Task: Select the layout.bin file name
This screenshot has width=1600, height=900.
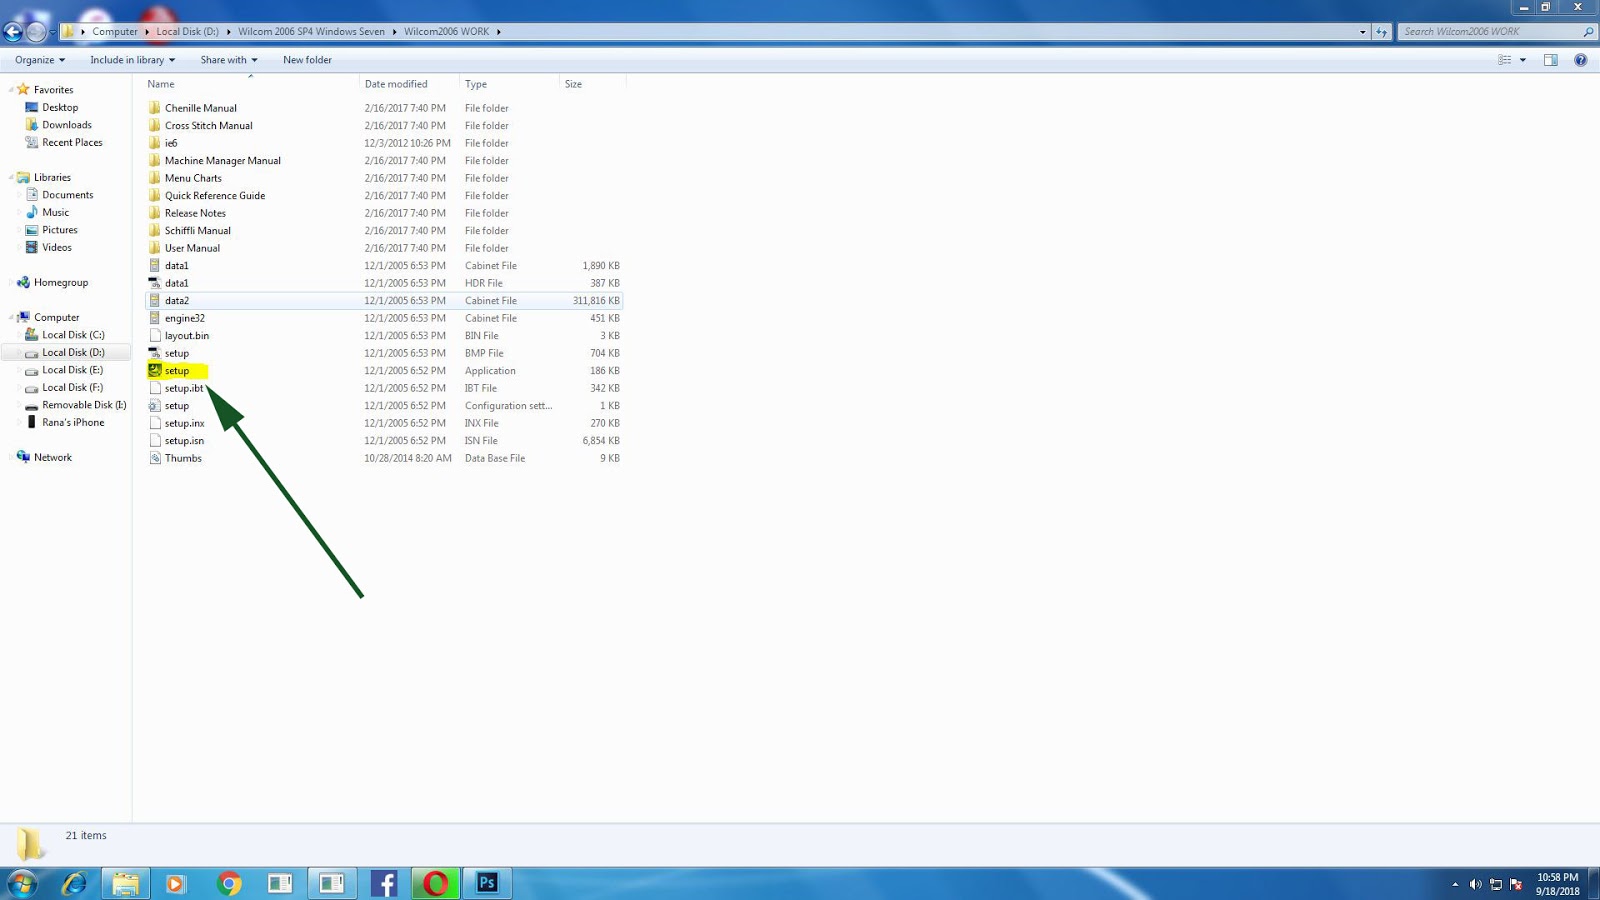Action: (x=187, y=336)
